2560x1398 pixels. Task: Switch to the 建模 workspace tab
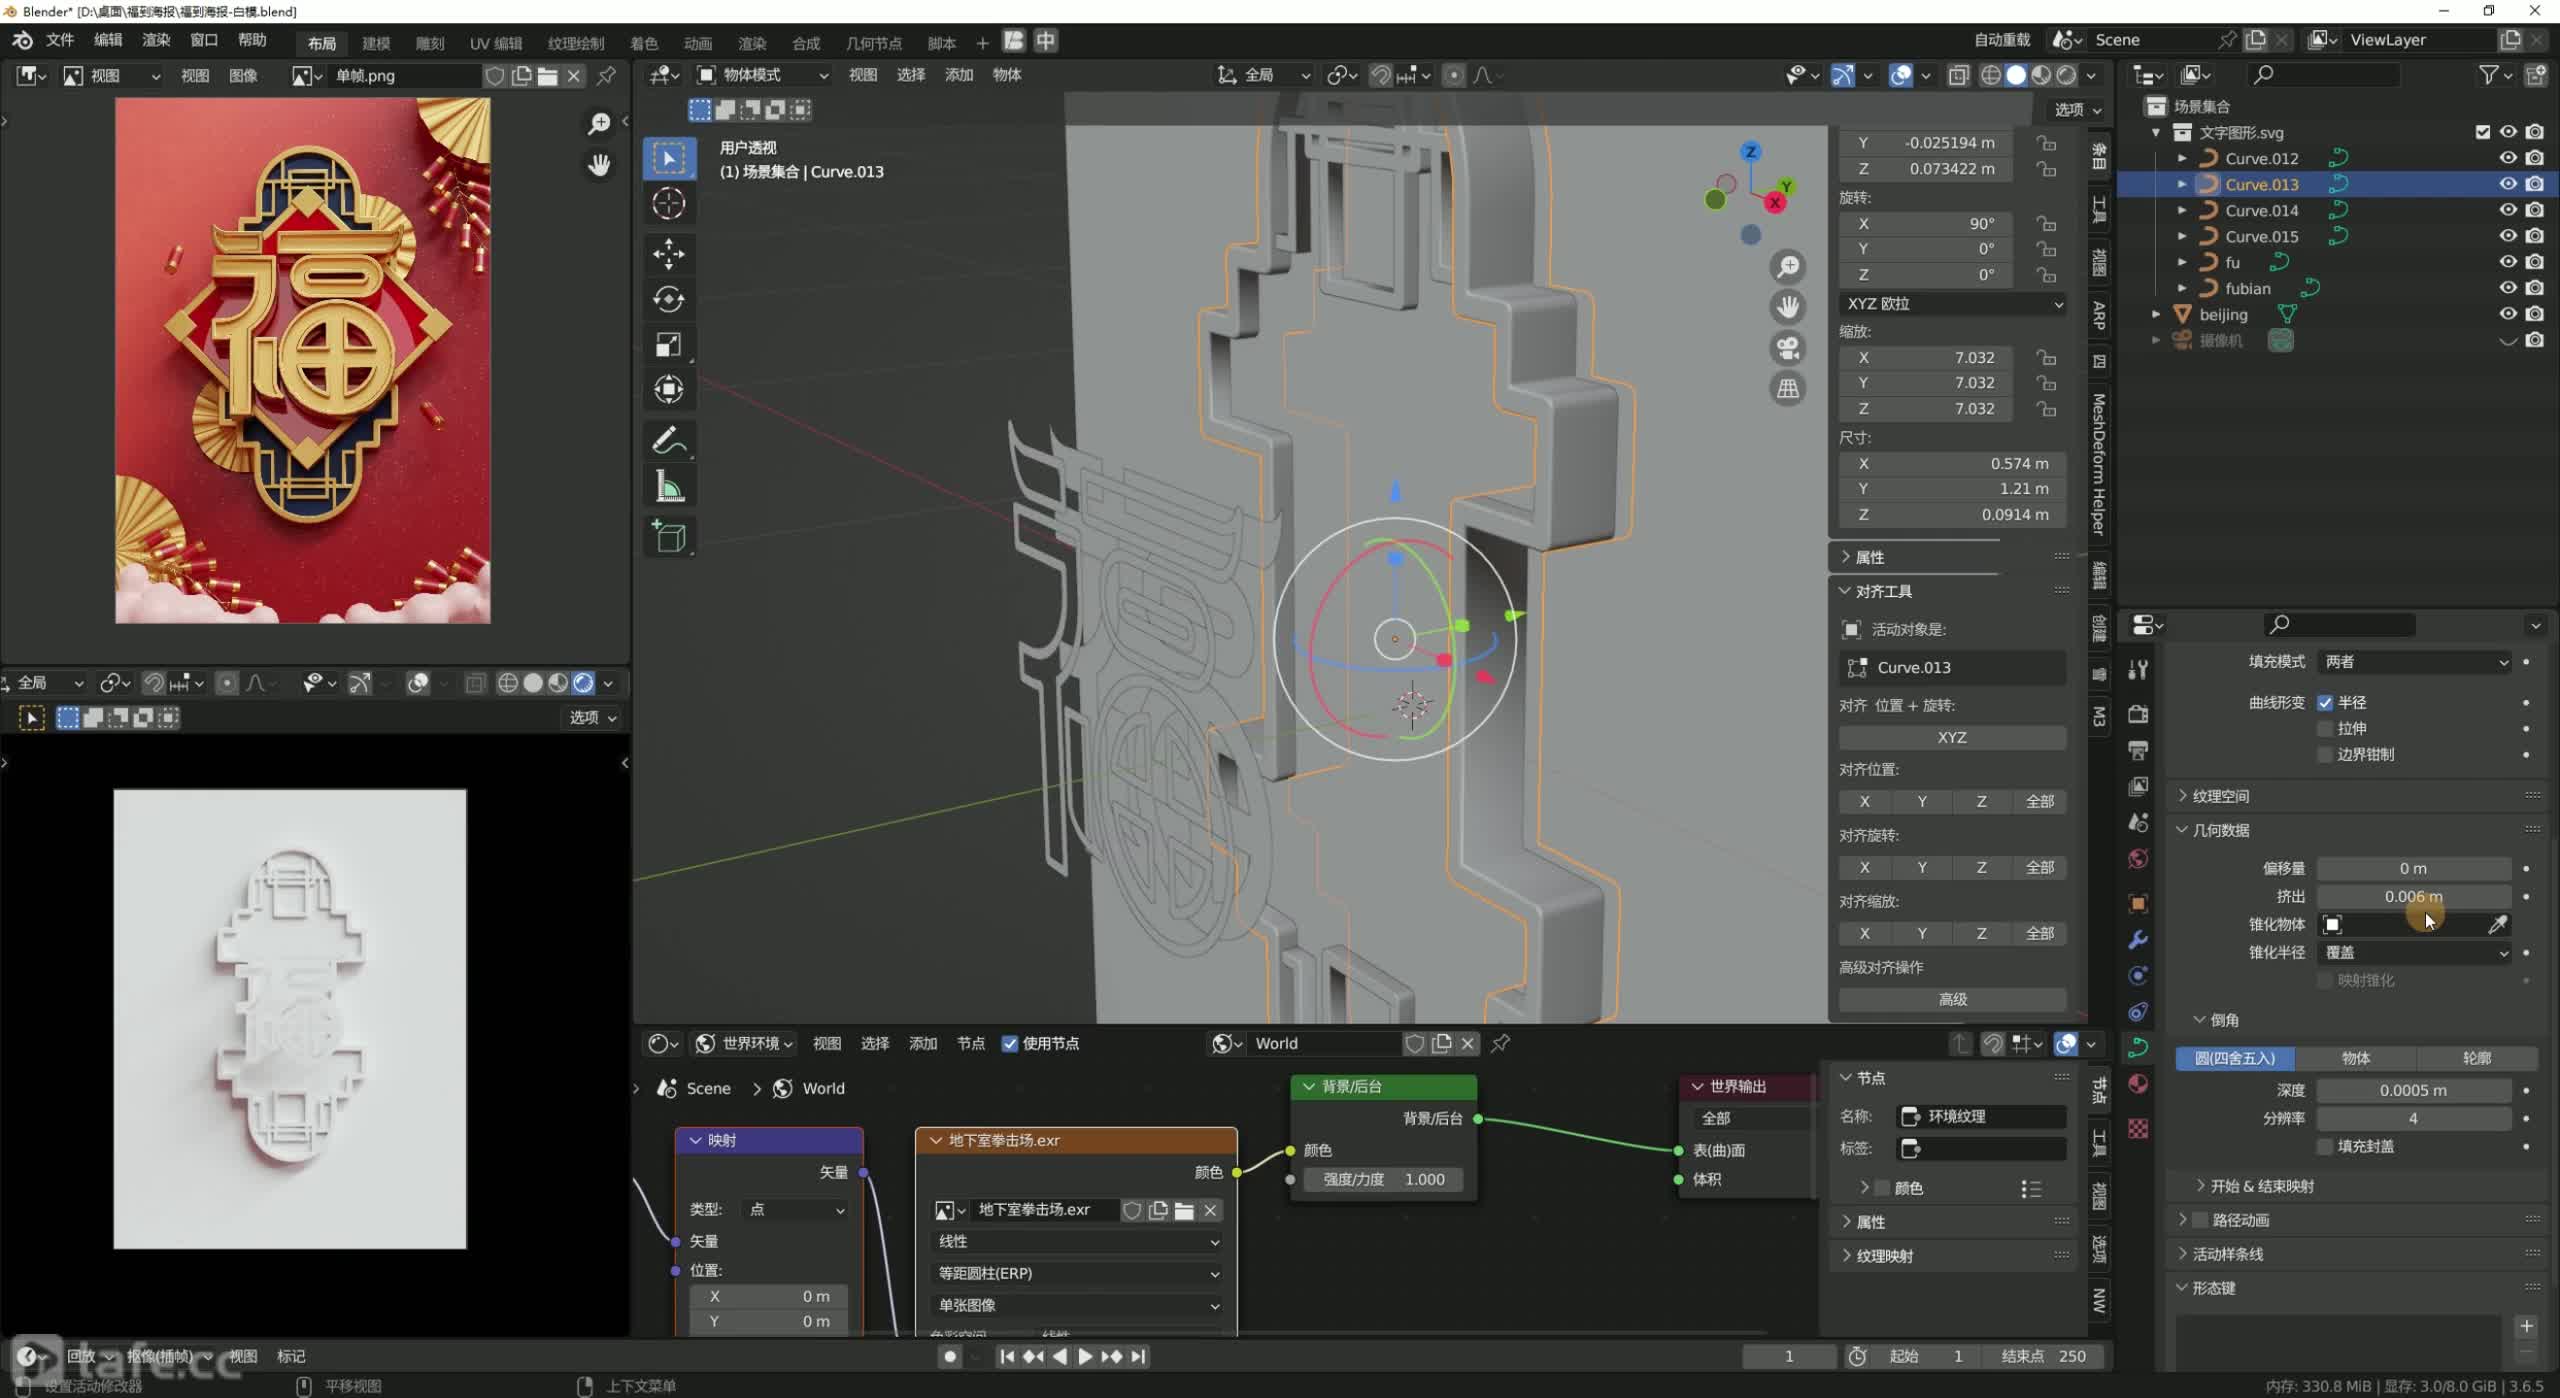click(x=376, y=43)
